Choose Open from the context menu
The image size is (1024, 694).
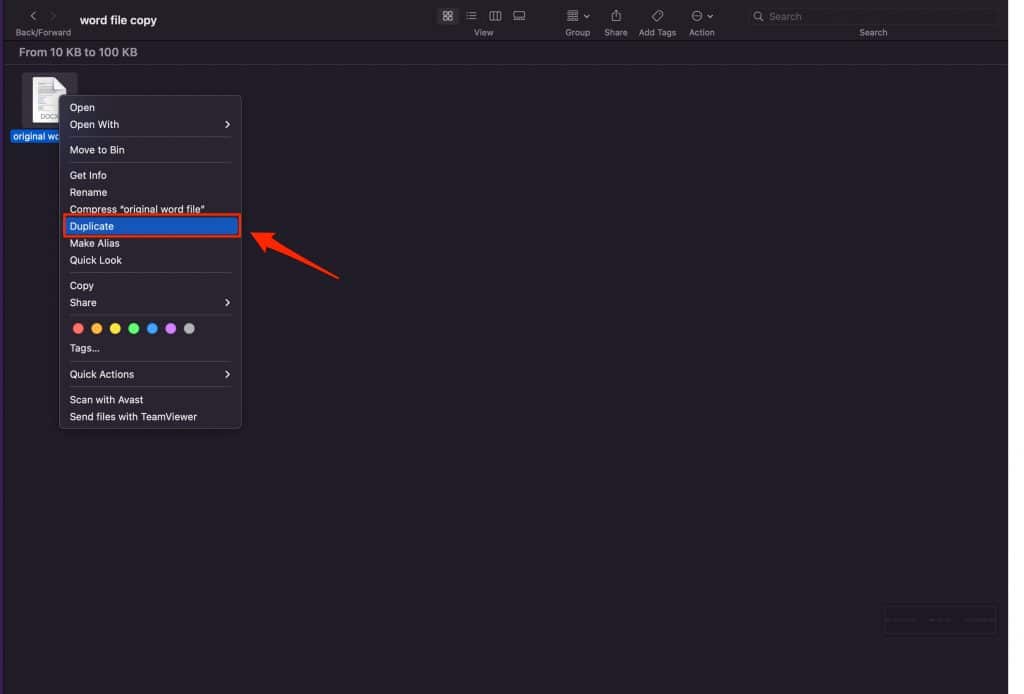(150, 107)
